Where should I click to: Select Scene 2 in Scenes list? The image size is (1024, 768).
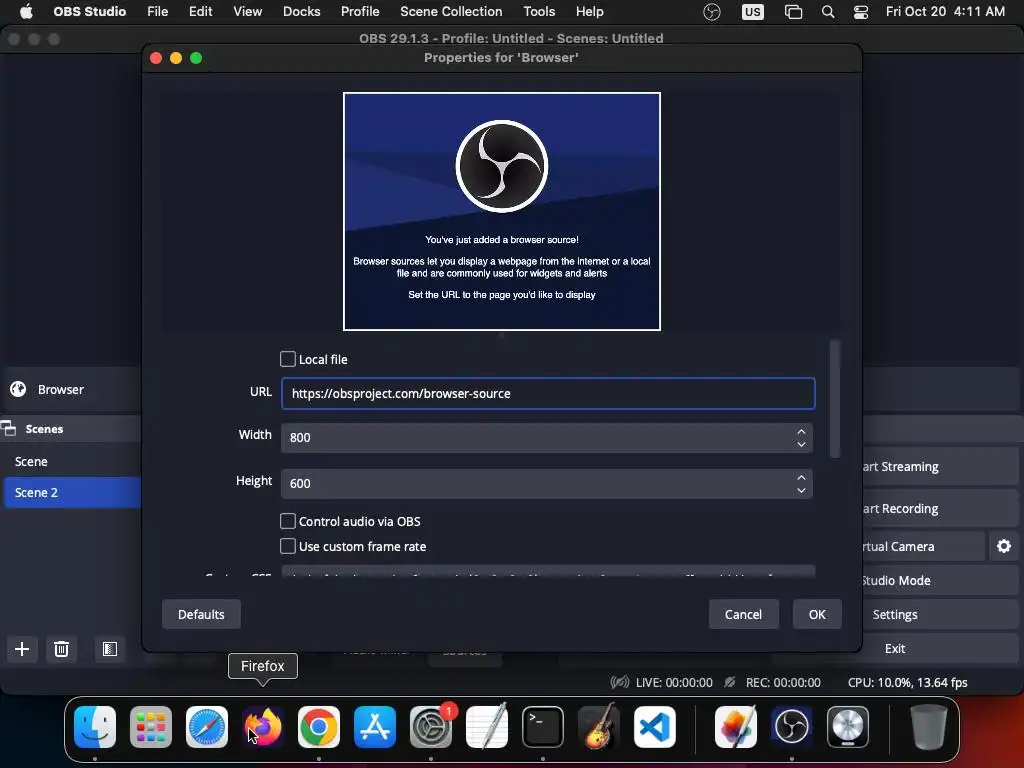[72, 492]
